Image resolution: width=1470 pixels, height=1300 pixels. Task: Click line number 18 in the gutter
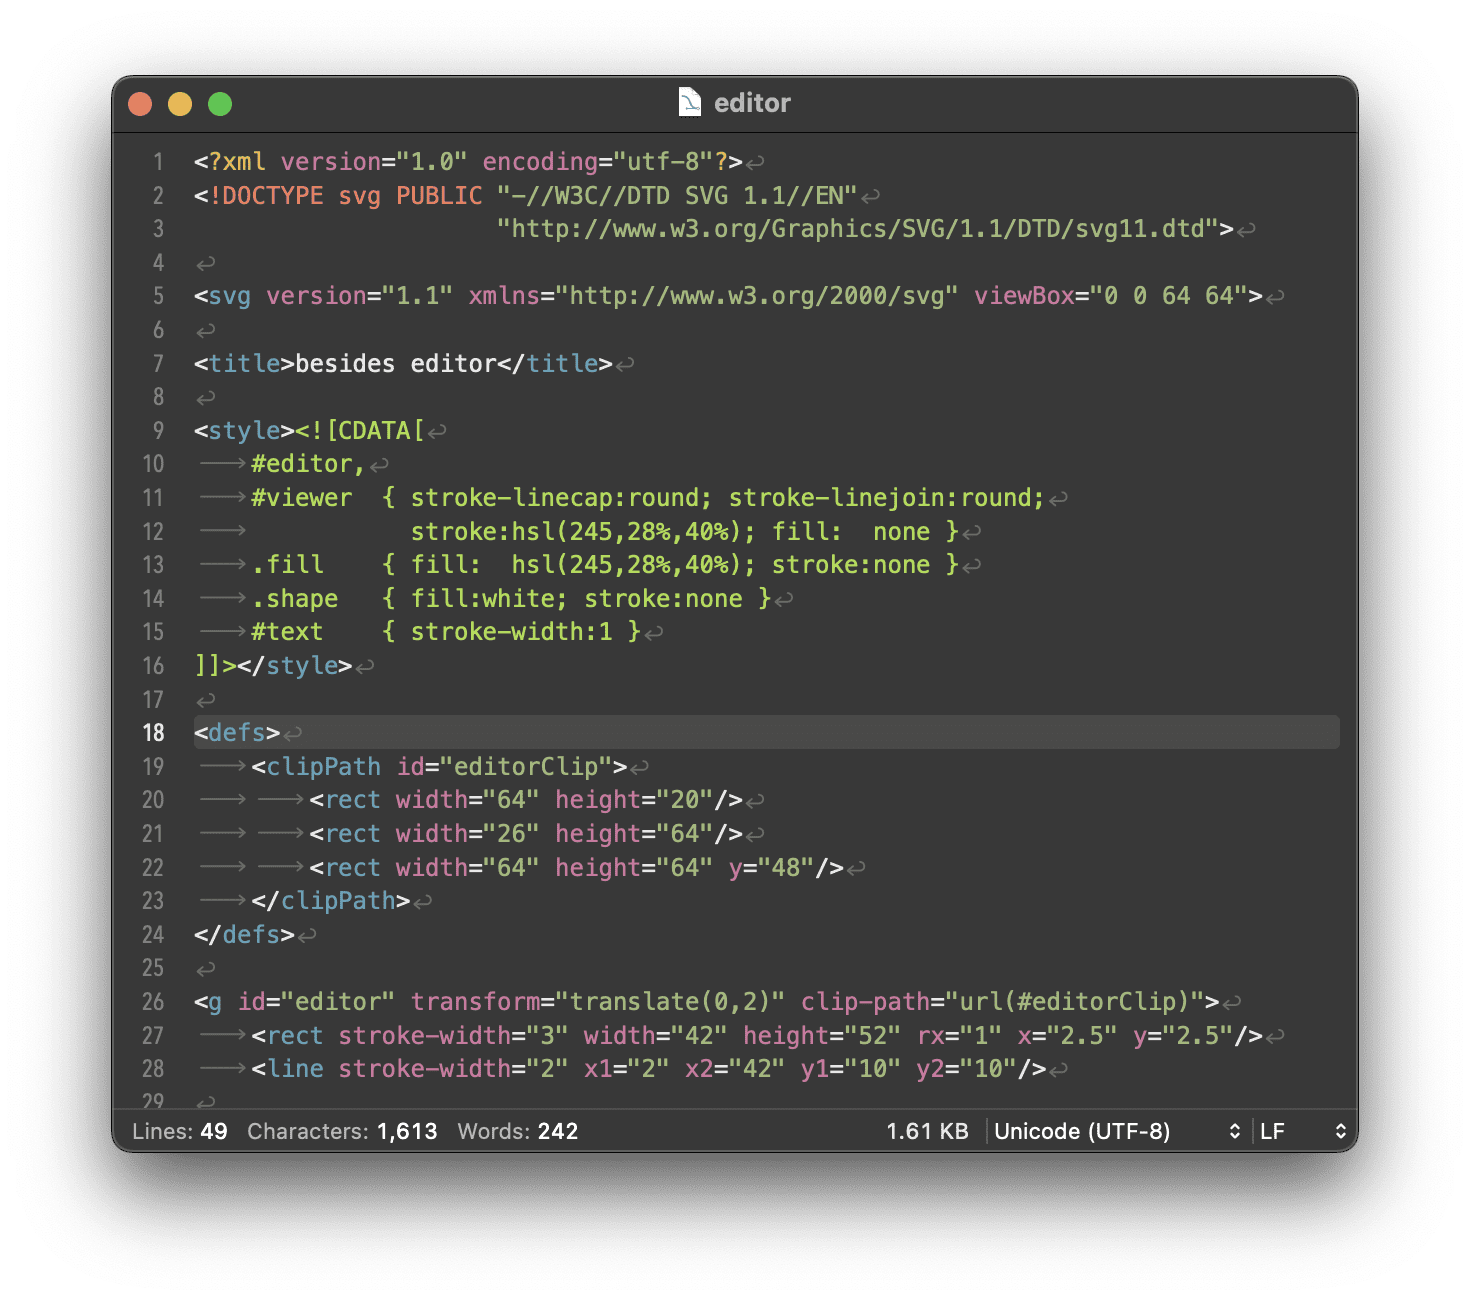[153, 733]
